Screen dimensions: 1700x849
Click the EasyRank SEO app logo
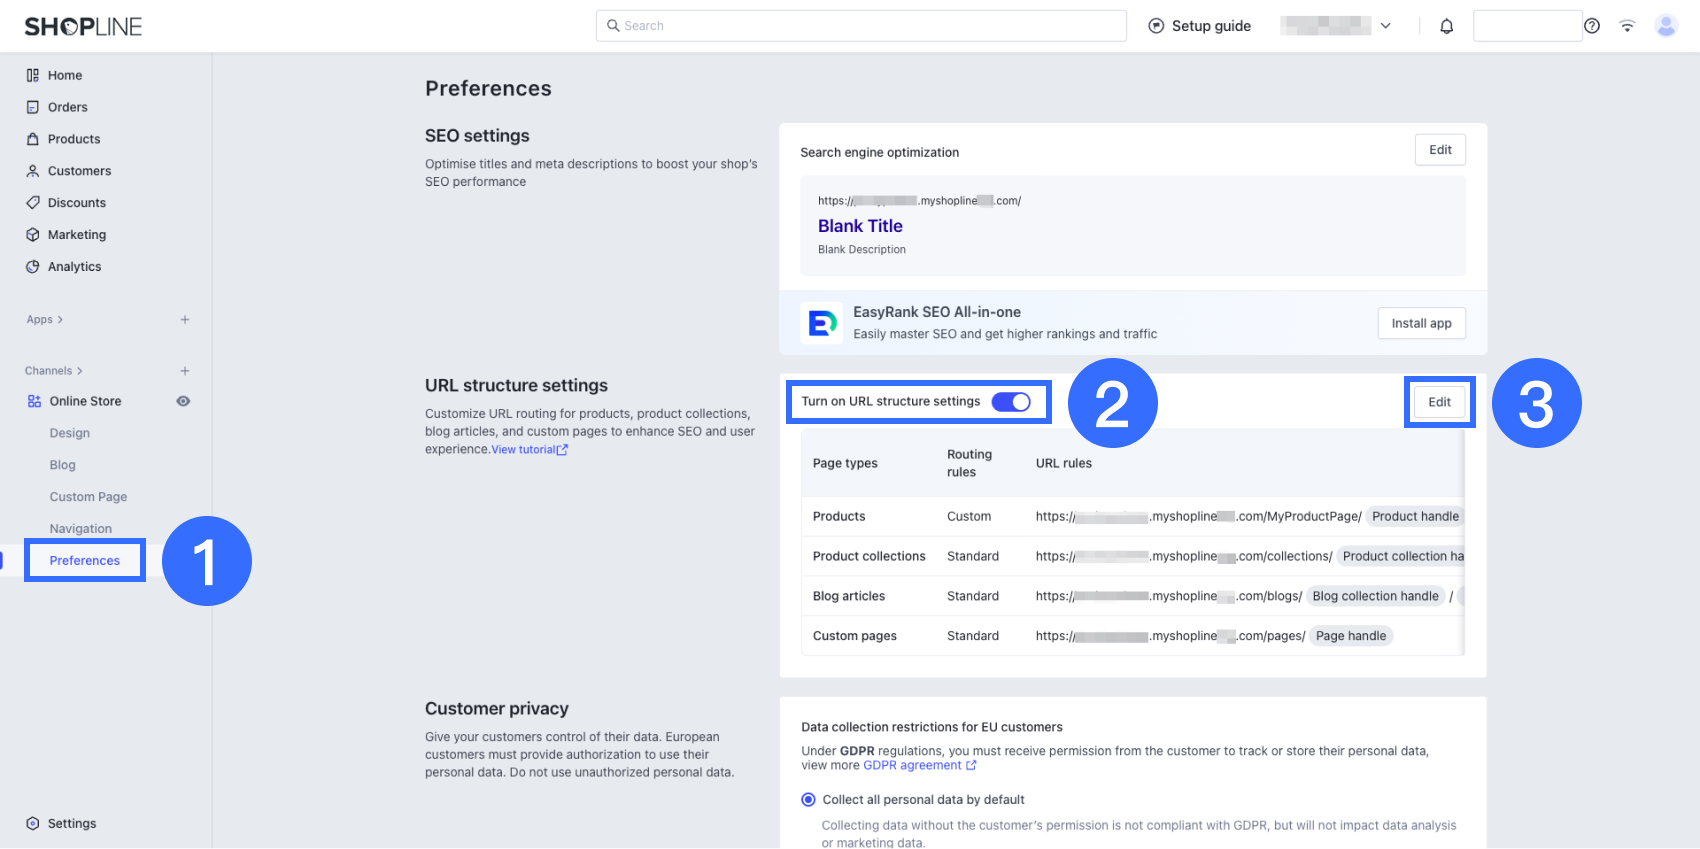click(x=822, y=323)
